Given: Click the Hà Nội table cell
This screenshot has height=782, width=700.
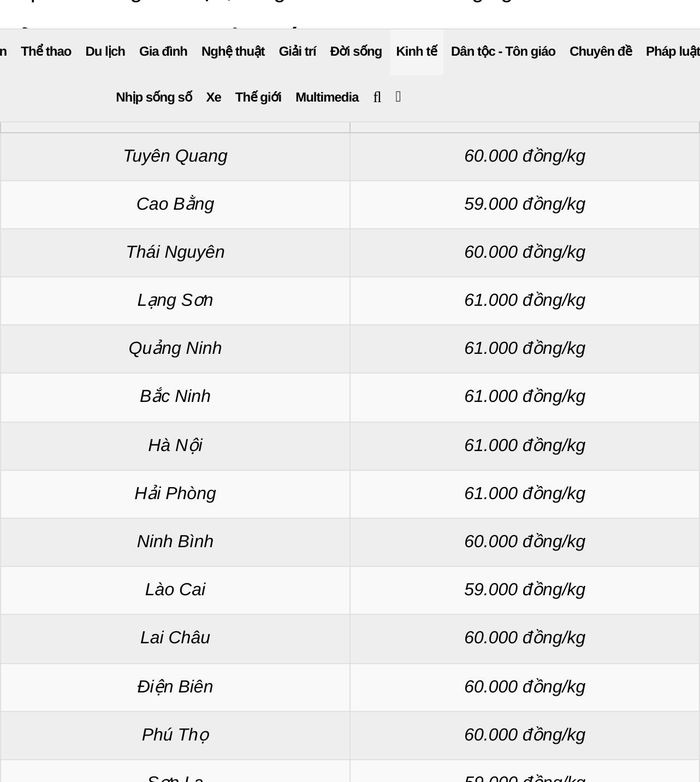Looking at the screenshot, I should click(175, 445).
